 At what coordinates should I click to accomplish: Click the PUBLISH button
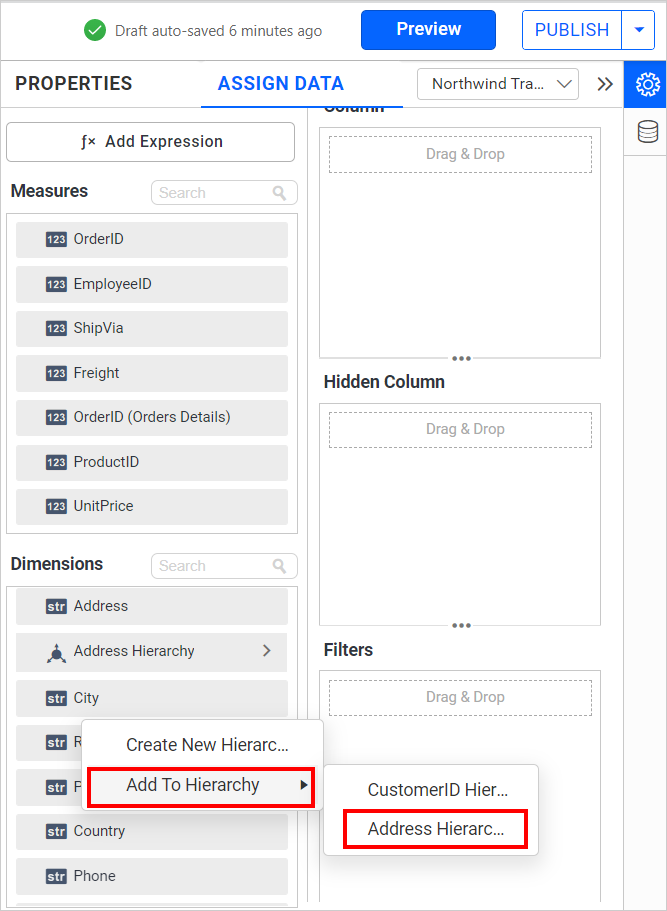click(570, 30)
